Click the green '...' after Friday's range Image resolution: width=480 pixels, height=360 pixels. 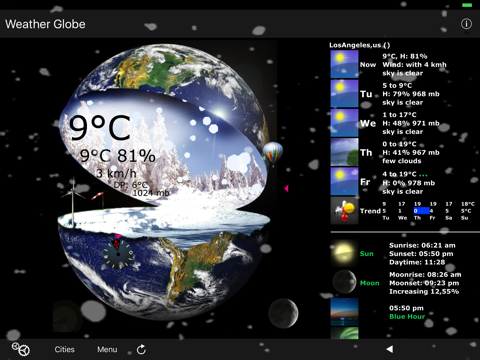423,174
